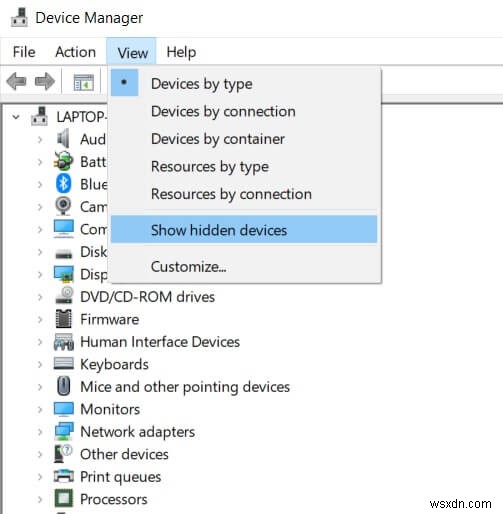Click the Batteries category icon
503x514 pixels.
coord(63,161)
